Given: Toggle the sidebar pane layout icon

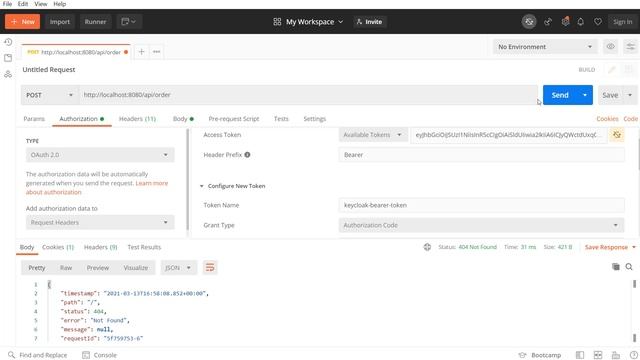Looking at the screenshot, I should [x=580, y=355].
